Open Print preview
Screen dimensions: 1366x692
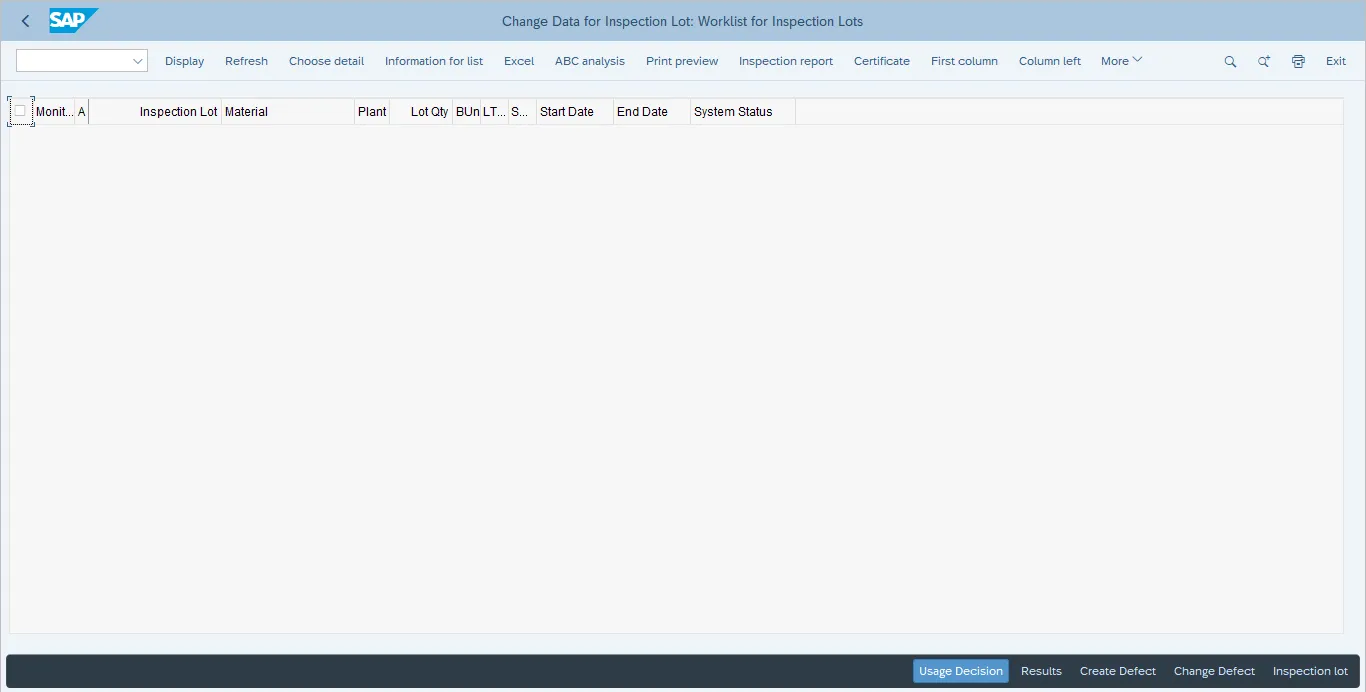[x=681, y=61]
